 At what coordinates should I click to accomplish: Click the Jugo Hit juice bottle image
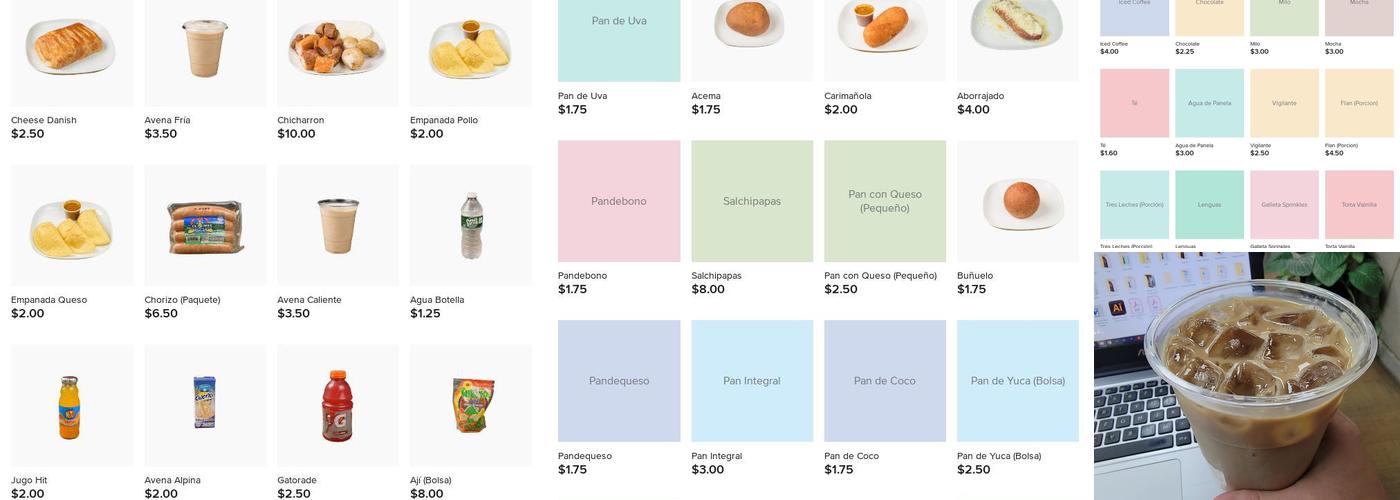(69, 405)
